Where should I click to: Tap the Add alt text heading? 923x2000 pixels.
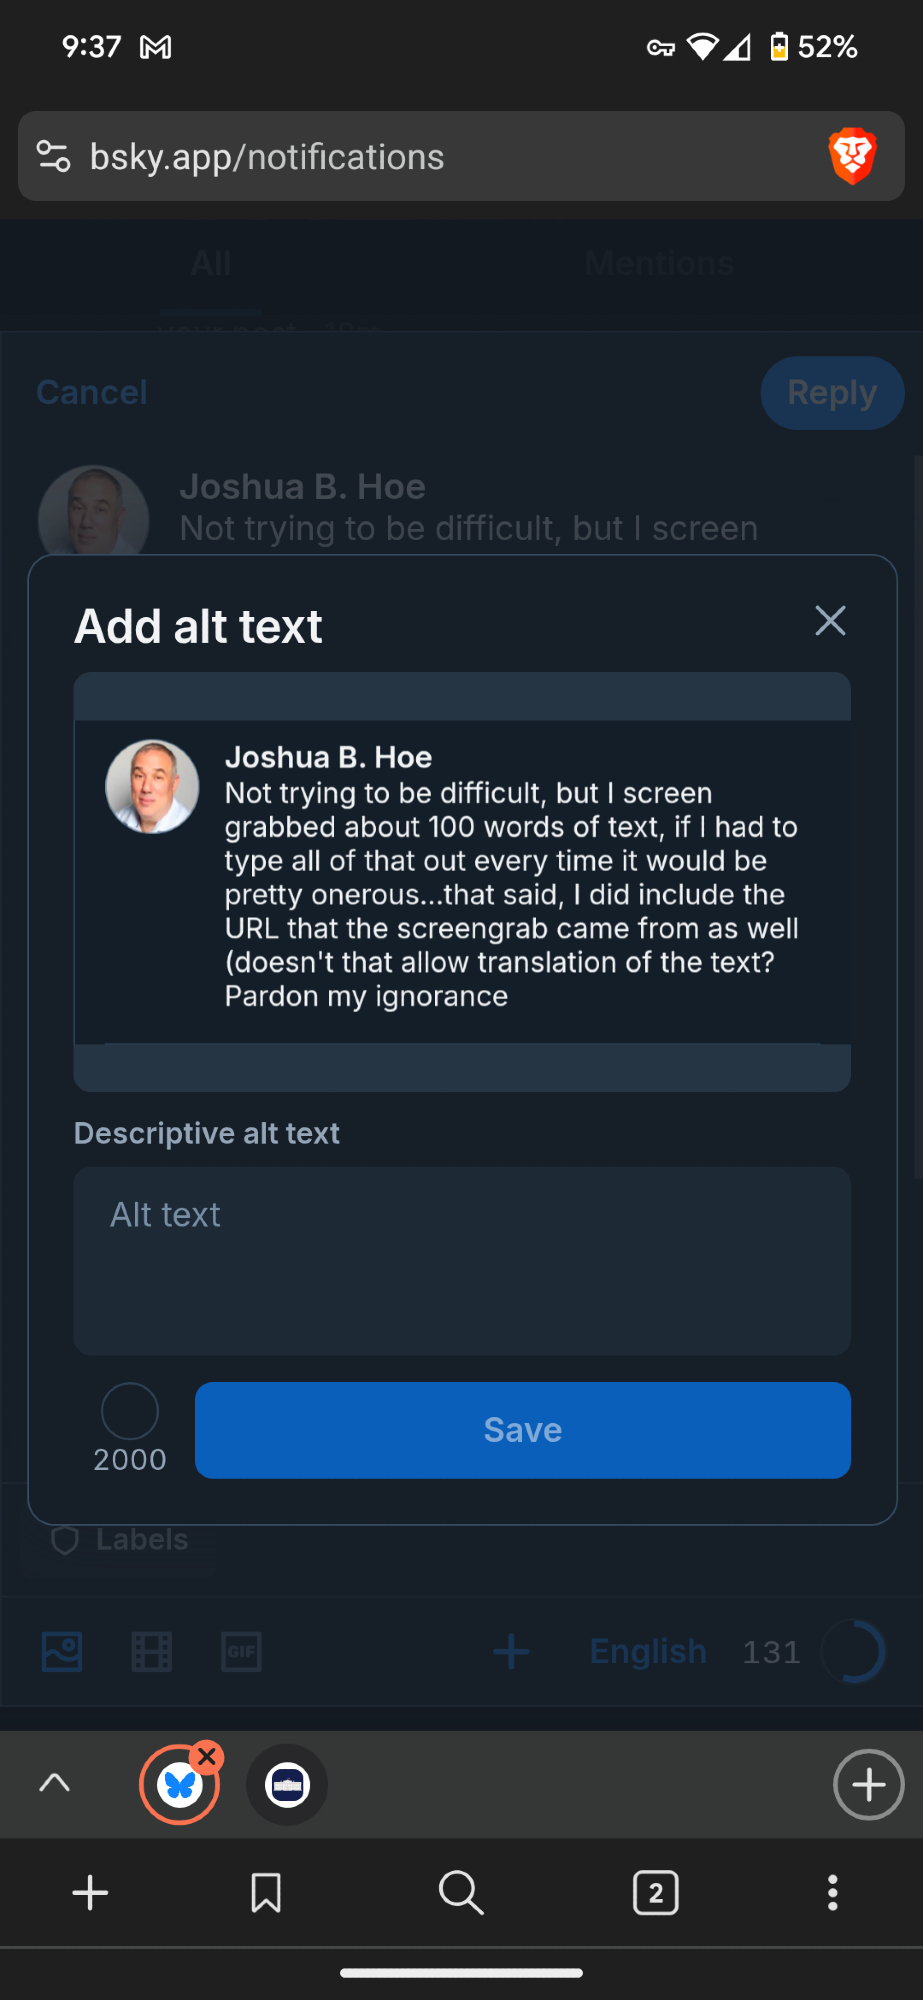click(x=198, y=627)
